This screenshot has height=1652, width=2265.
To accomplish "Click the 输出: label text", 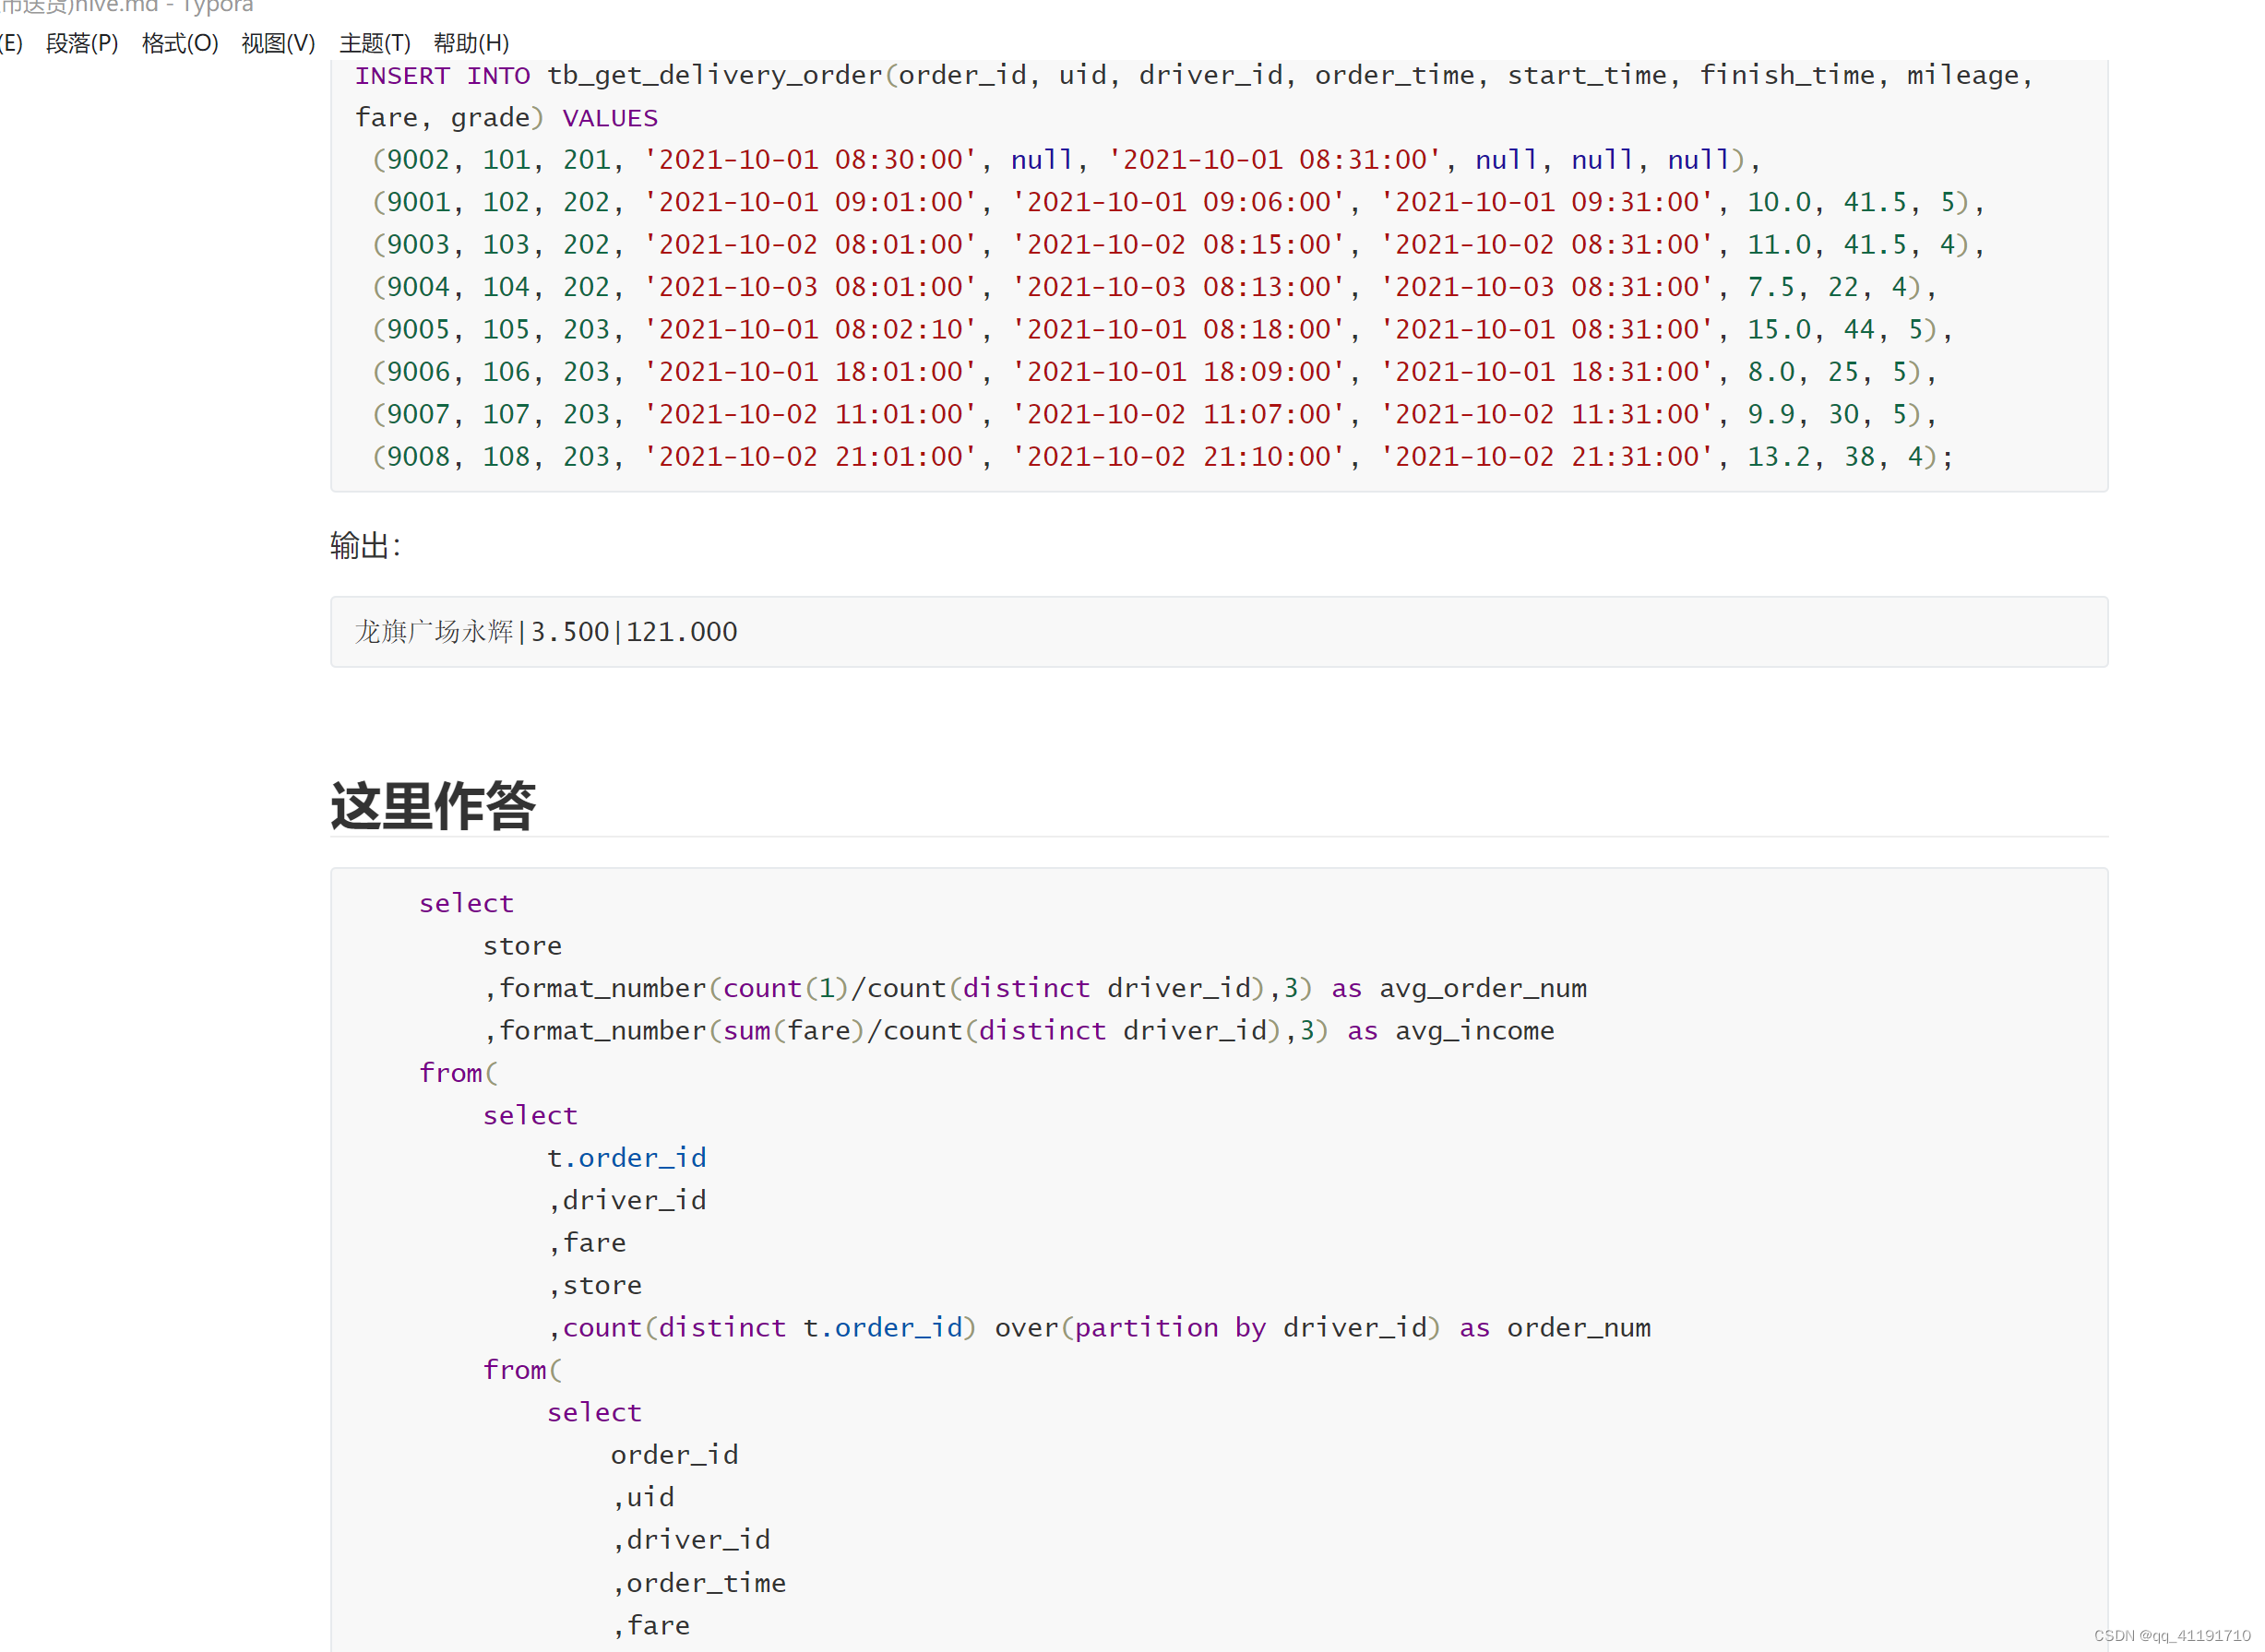I will click(x=365, y=546).
